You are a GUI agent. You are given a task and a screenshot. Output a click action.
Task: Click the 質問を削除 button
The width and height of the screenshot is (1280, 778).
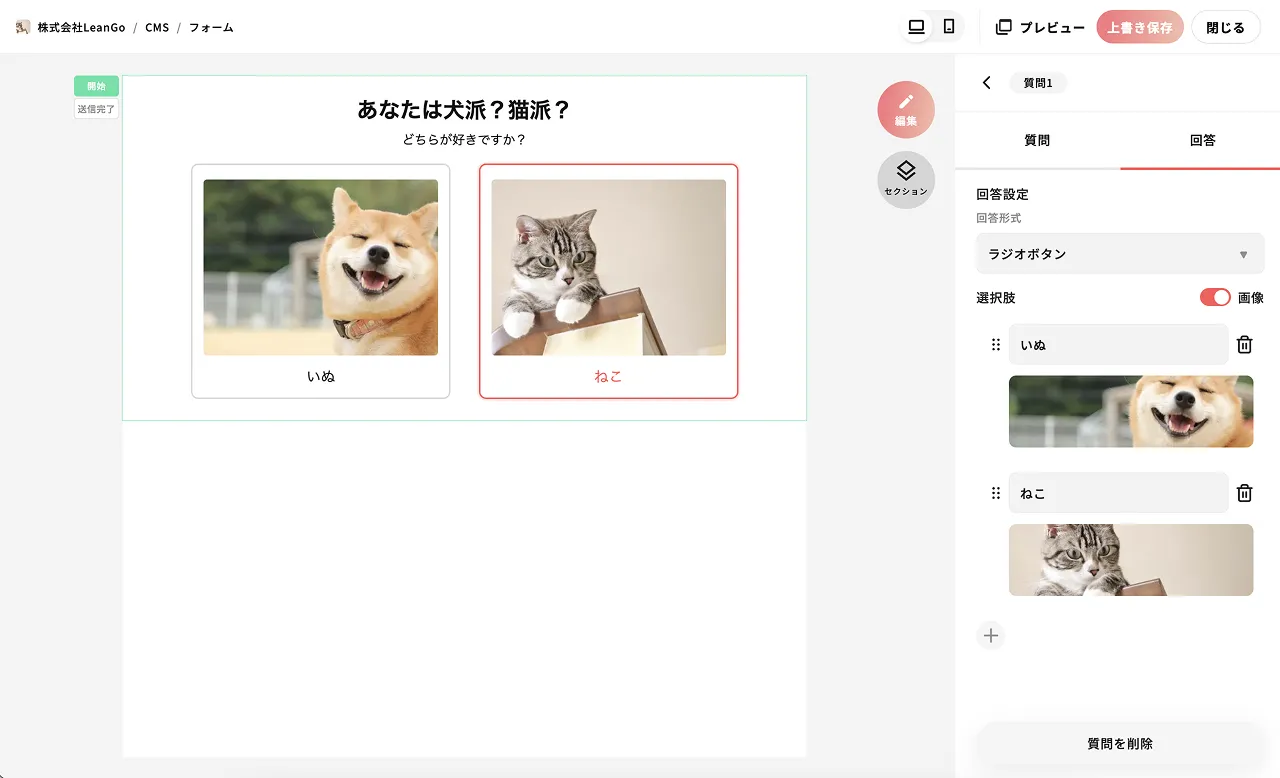click(1120, 744)
